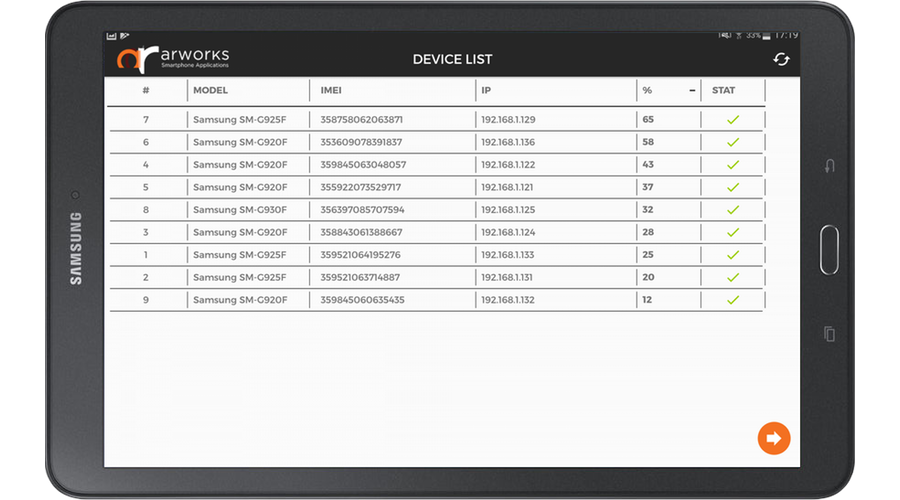
Task: Tap IP address 192.168.1.132
Action: tap(507, 300)
